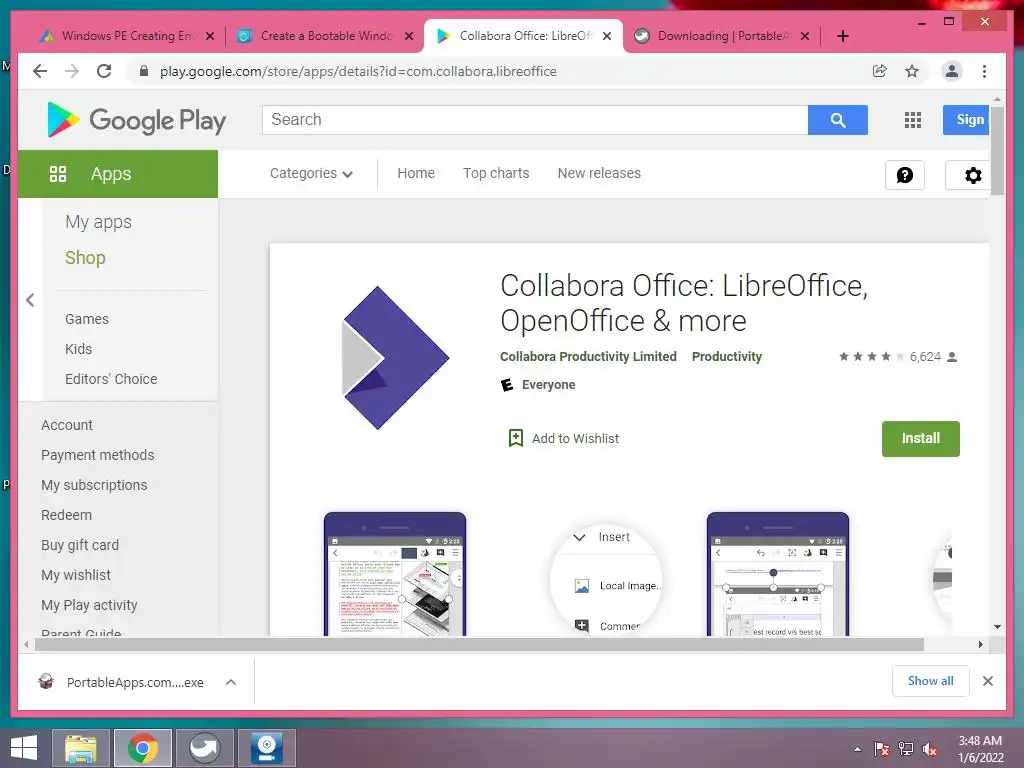Bookmark this page with the star icon

(912, 71)
